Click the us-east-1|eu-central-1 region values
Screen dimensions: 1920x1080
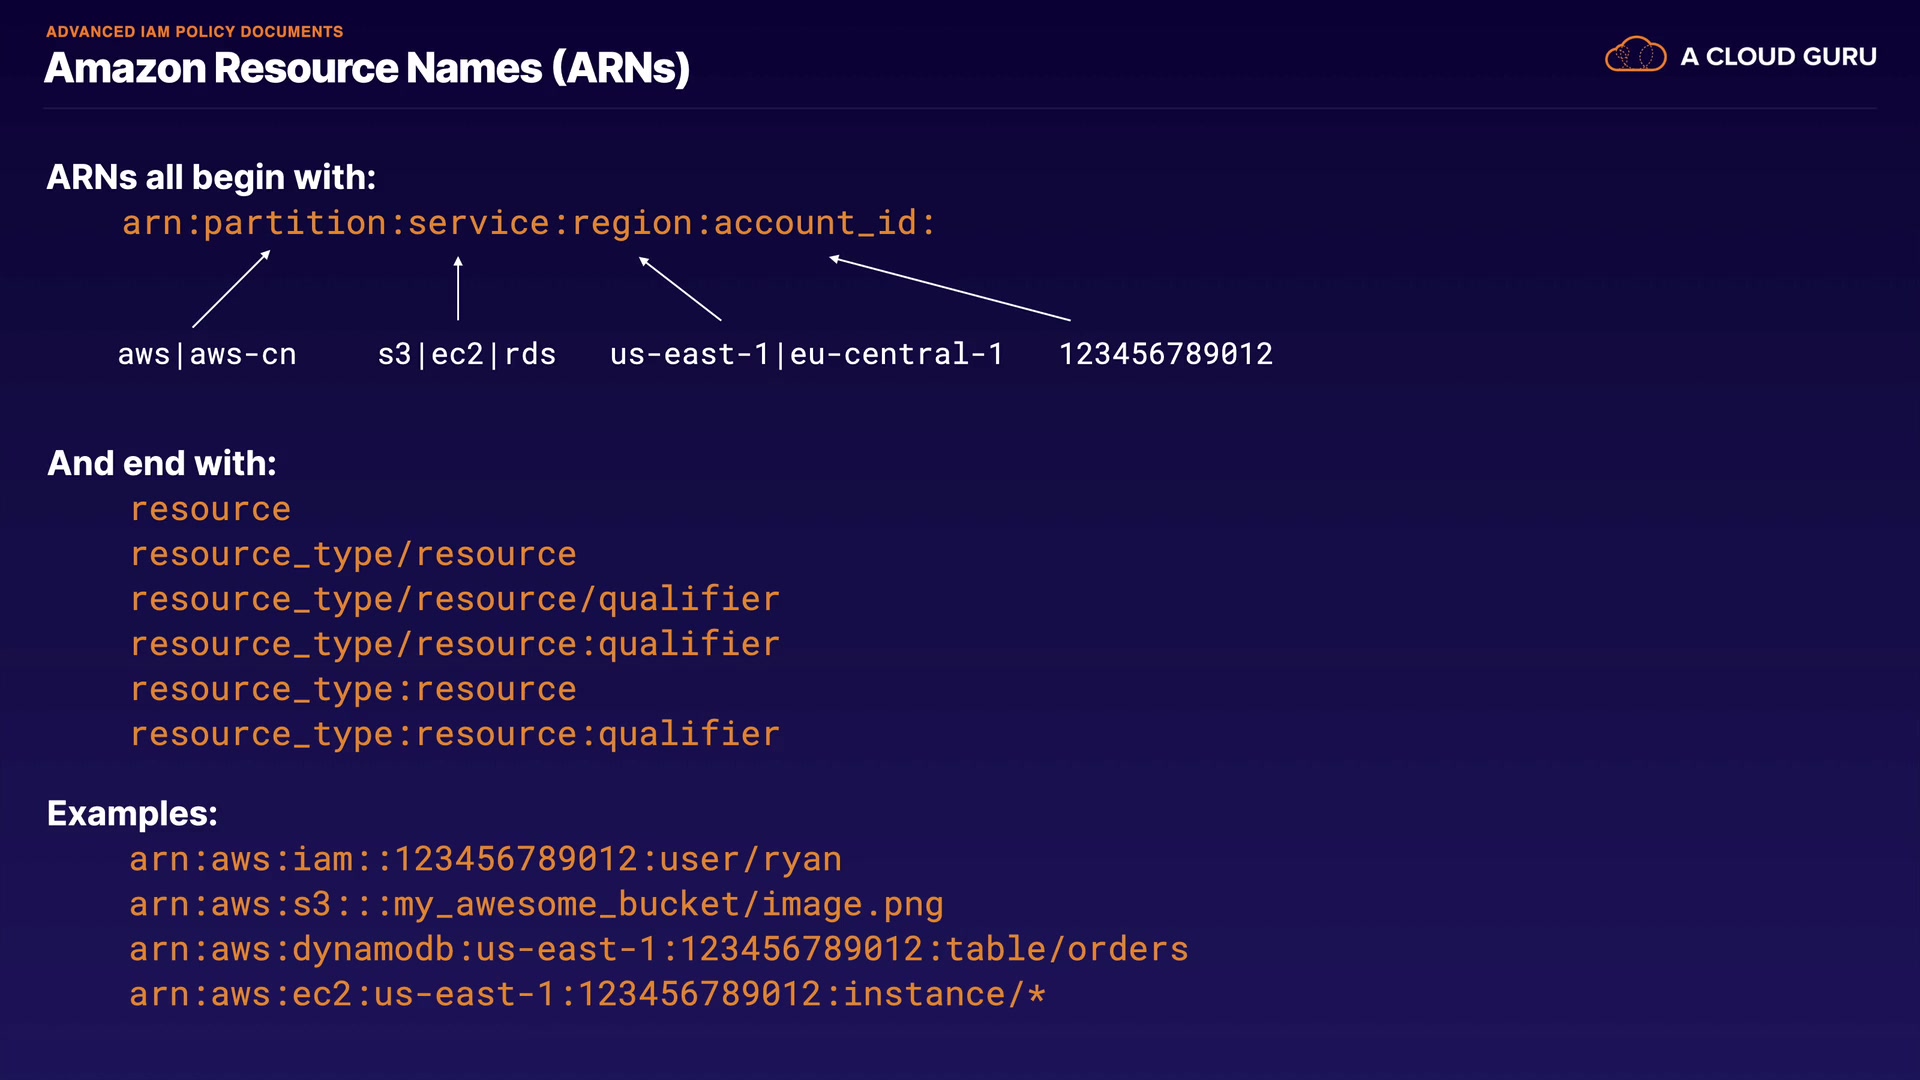click(806, 354)
